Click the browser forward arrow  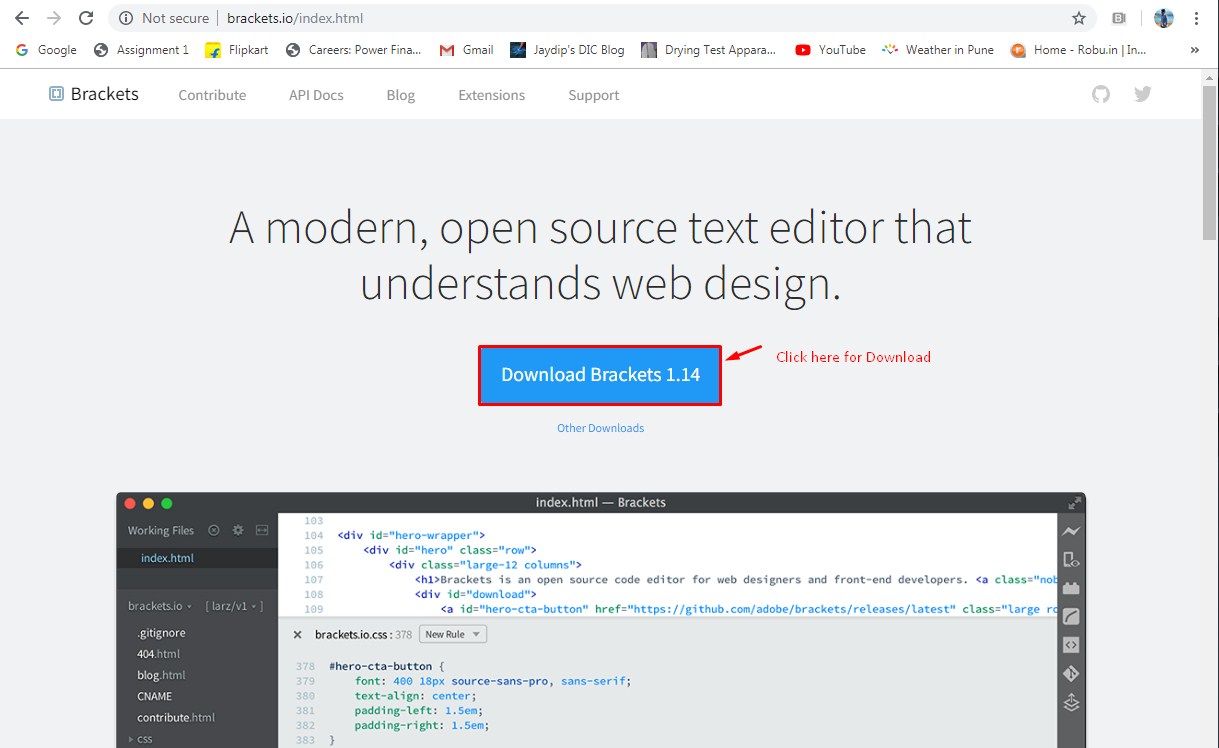point(53,18)
